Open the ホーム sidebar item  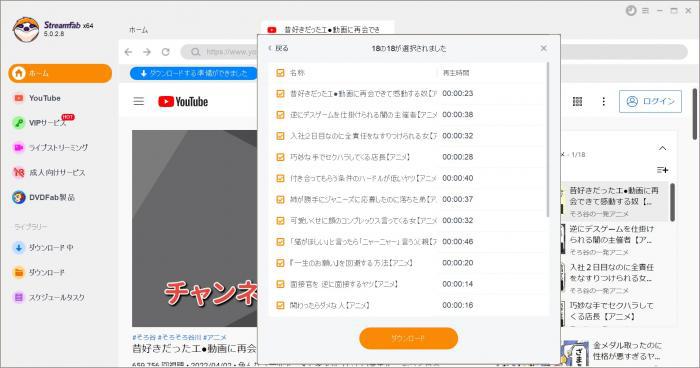click(60, 73)
